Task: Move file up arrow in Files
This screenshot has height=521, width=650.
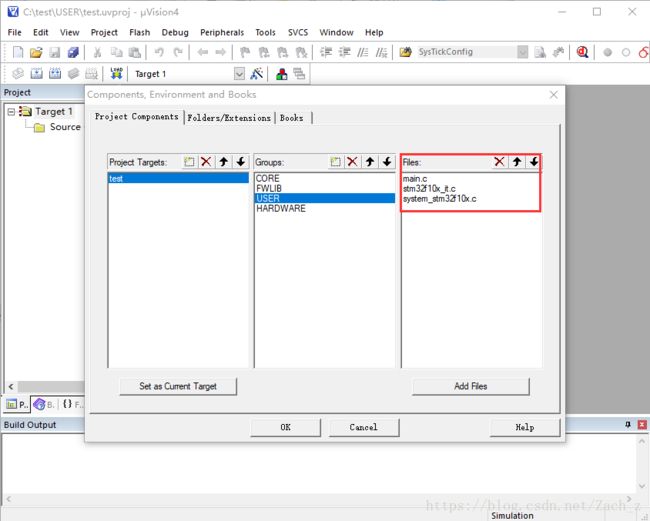Action: point(517,162)
